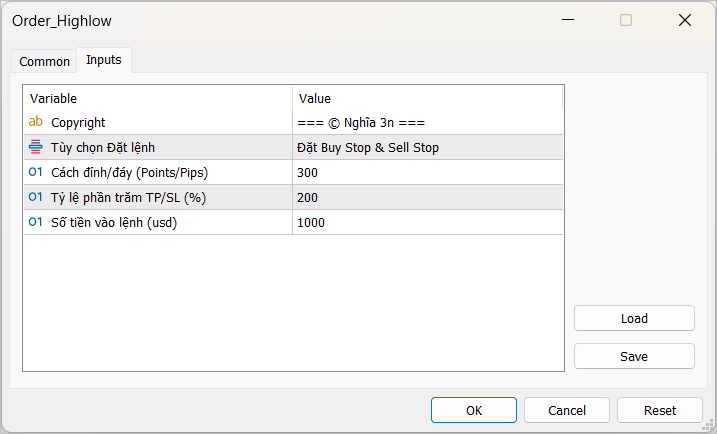This screenshot has height=434, width=717.
Task: Save the current input settings
Action: coord(634,356)
